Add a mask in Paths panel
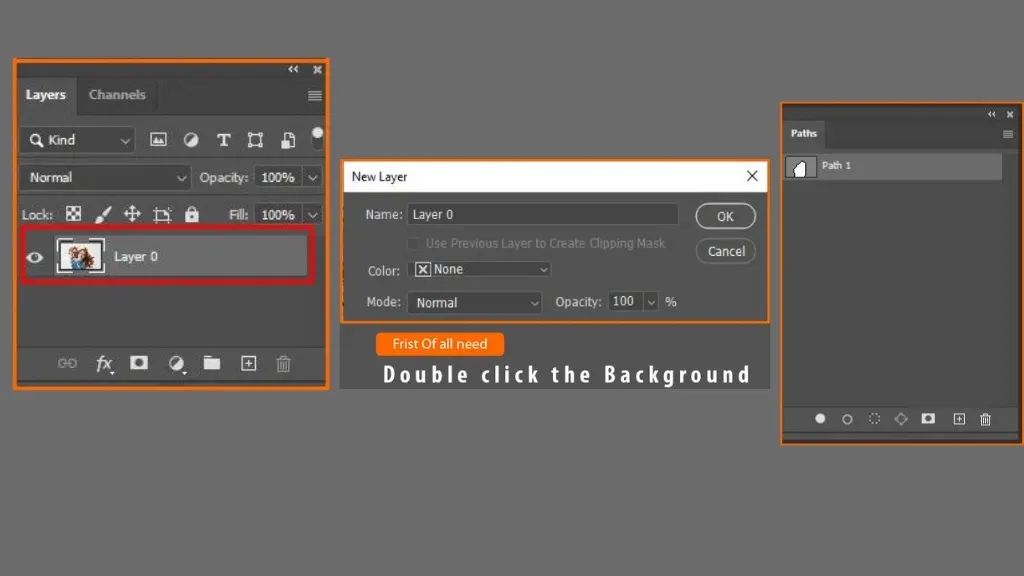 point(928,419)
